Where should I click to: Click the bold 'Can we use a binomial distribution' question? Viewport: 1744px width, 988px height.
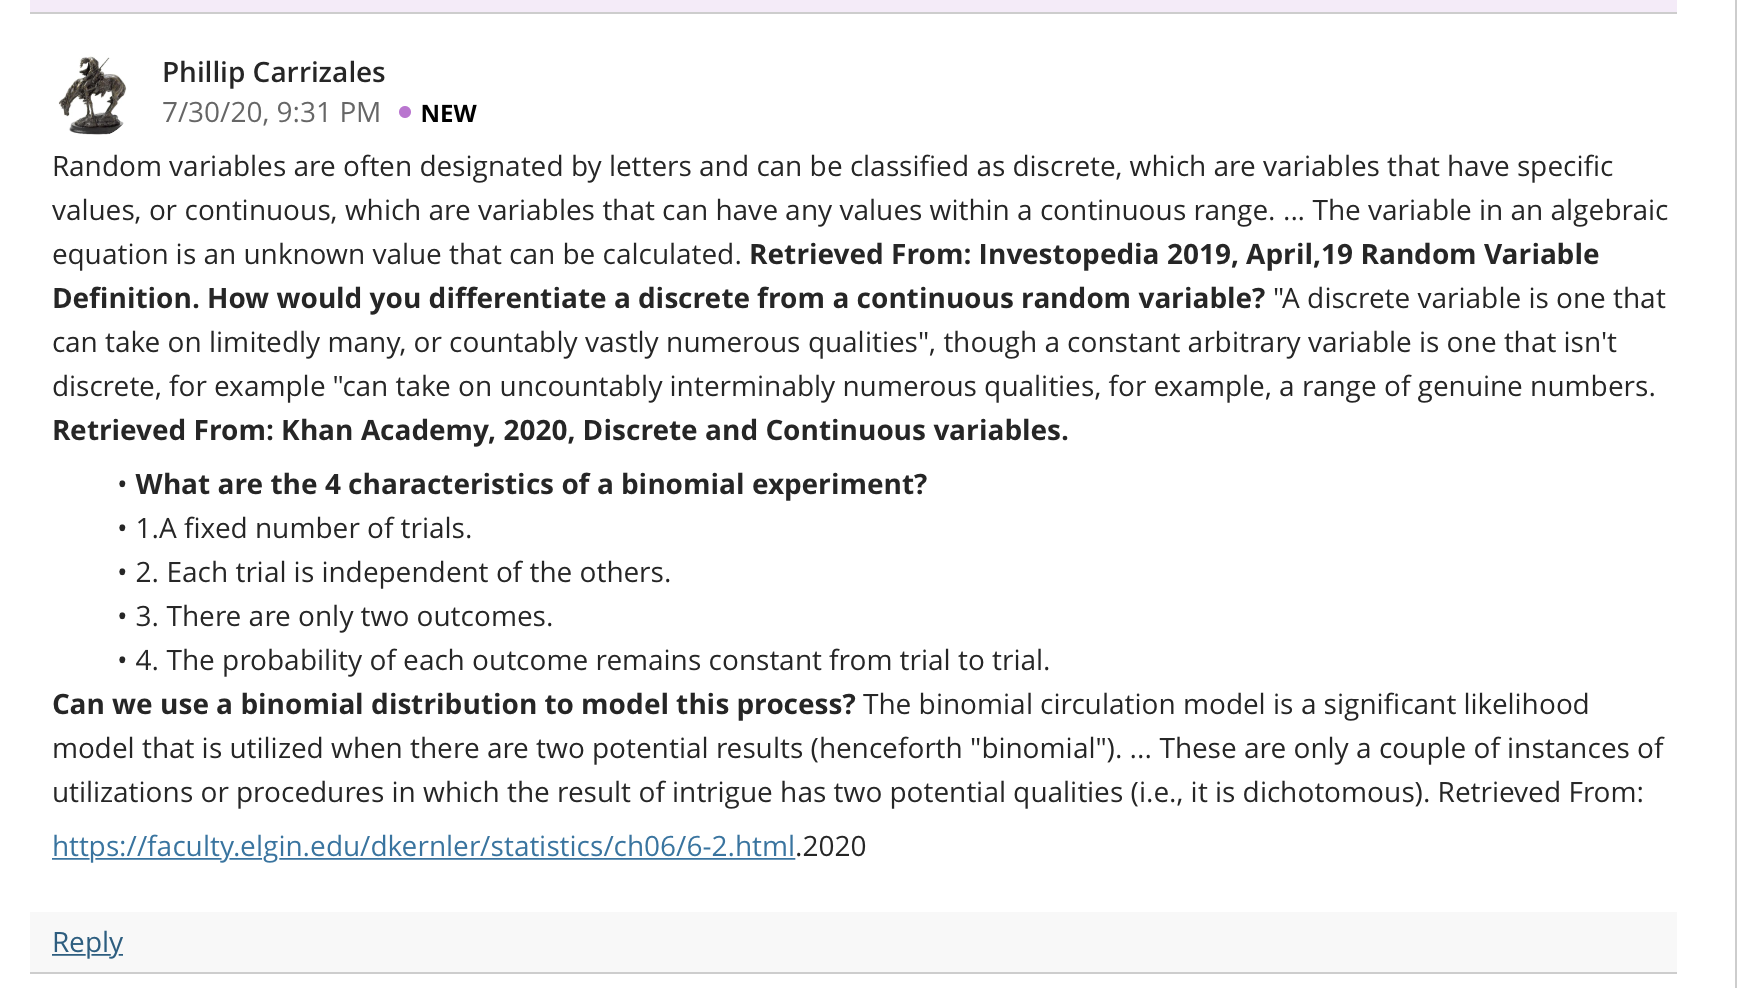click(x=454, y=704)
